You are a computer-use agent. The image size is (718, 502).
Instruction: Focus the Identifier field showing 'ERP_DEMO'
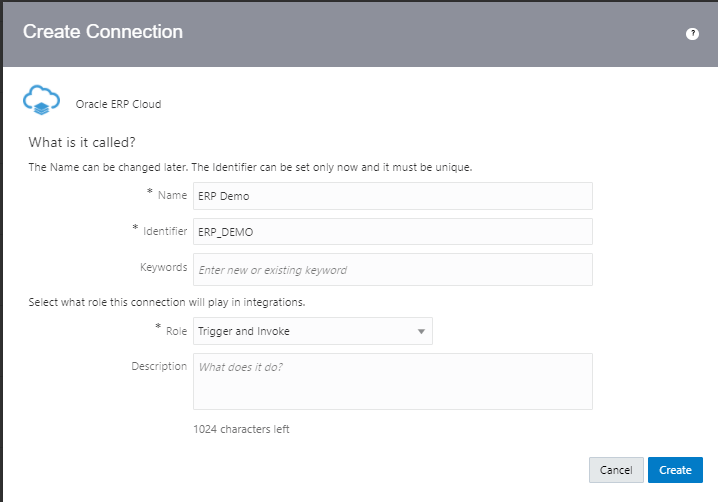tap(392, 232)
